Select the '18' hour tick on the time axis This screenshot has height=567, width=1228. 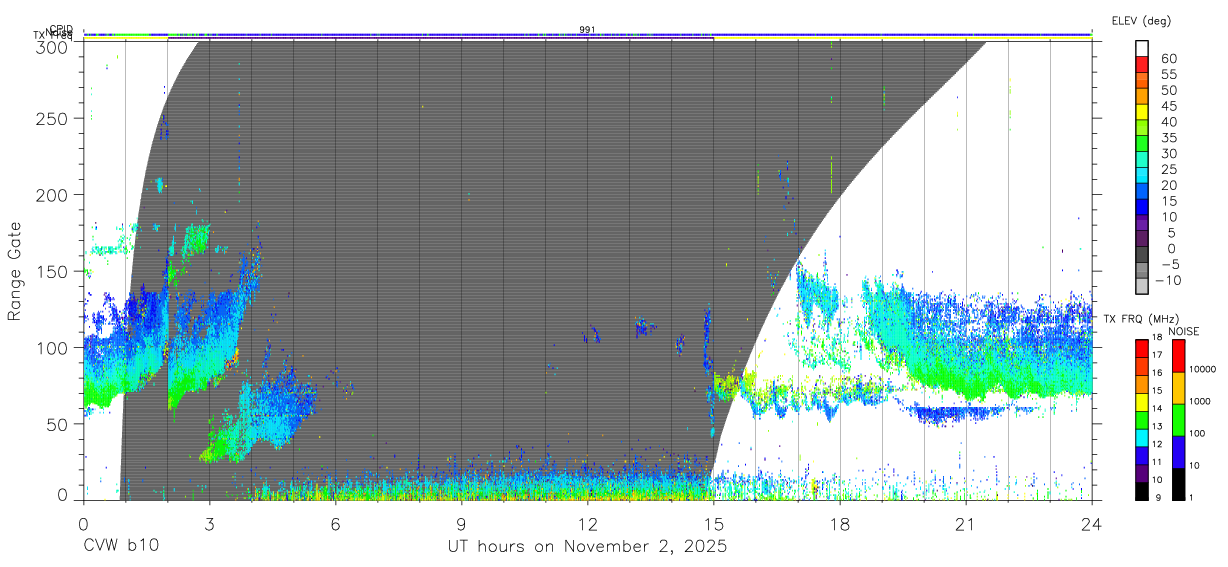pyautogui.click(x=840, y=523)
